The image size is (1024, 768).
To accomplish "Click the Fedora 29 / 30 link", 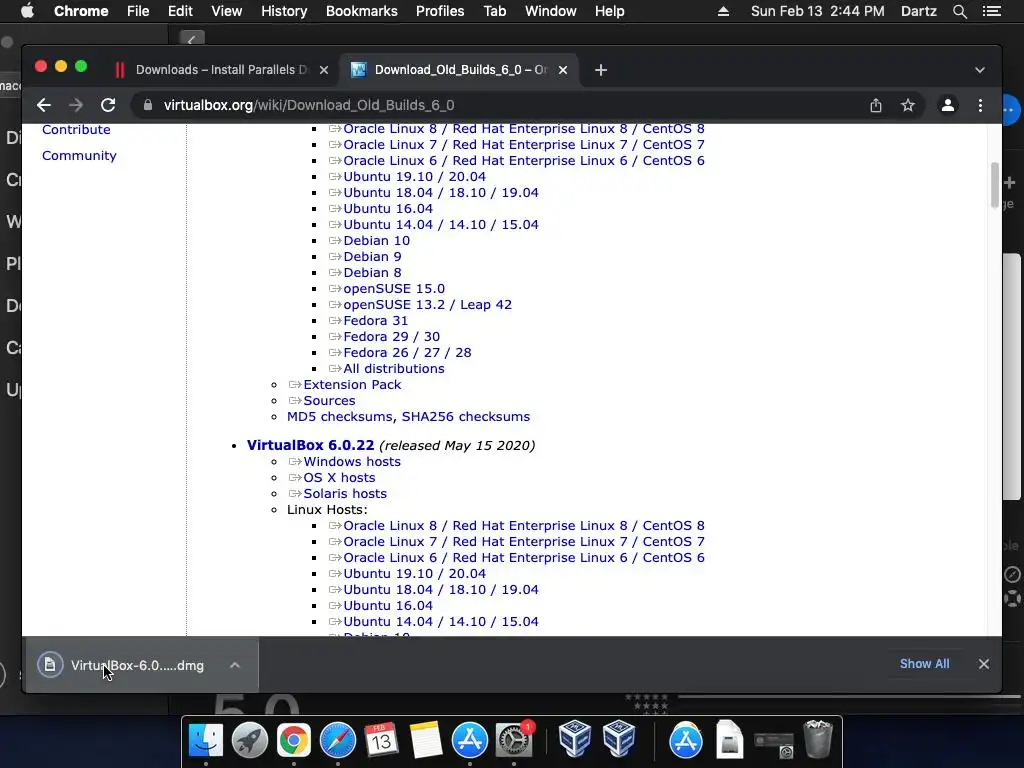I will [392, 337].
